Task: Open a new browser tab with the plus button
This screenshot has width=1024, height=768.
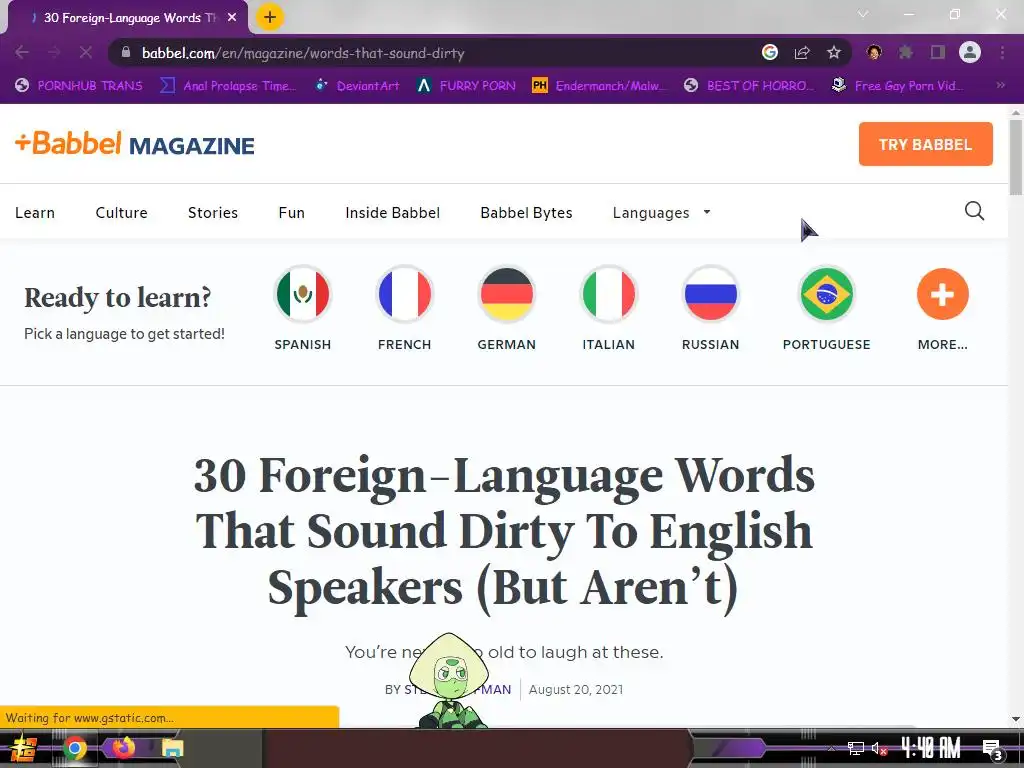Action: [270, 17]
